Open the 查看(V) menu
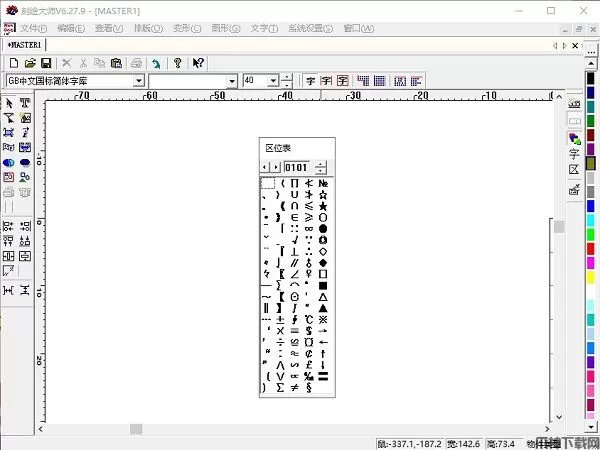This screenshot has width=600, height=450. pos(109,28)
